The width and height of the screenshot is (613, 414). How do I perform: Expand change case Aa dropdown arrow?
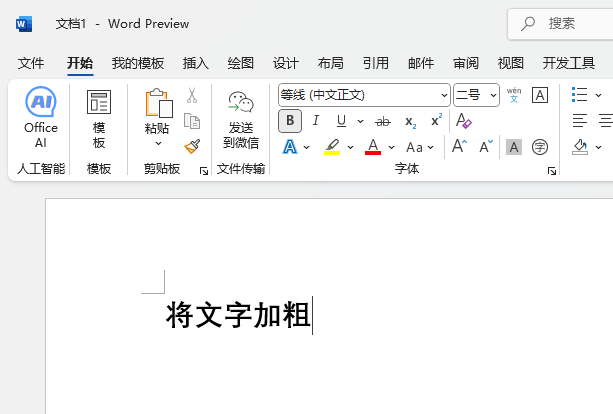(430, 147)
